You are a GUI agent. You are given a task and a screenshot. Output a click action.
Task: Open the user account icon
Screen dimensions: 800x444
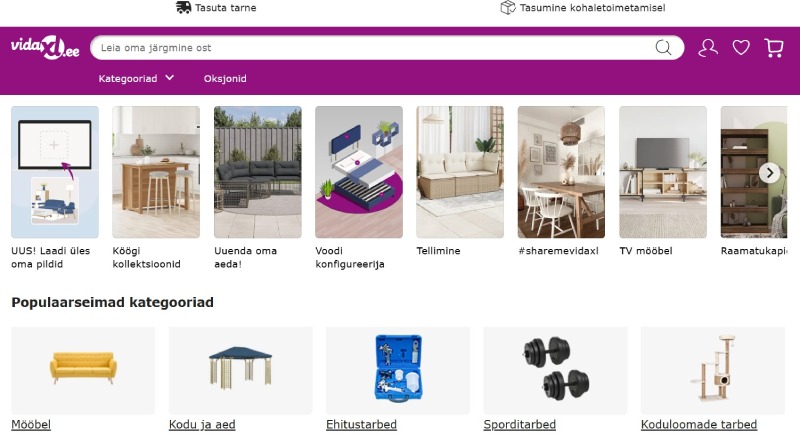point(708,47)
